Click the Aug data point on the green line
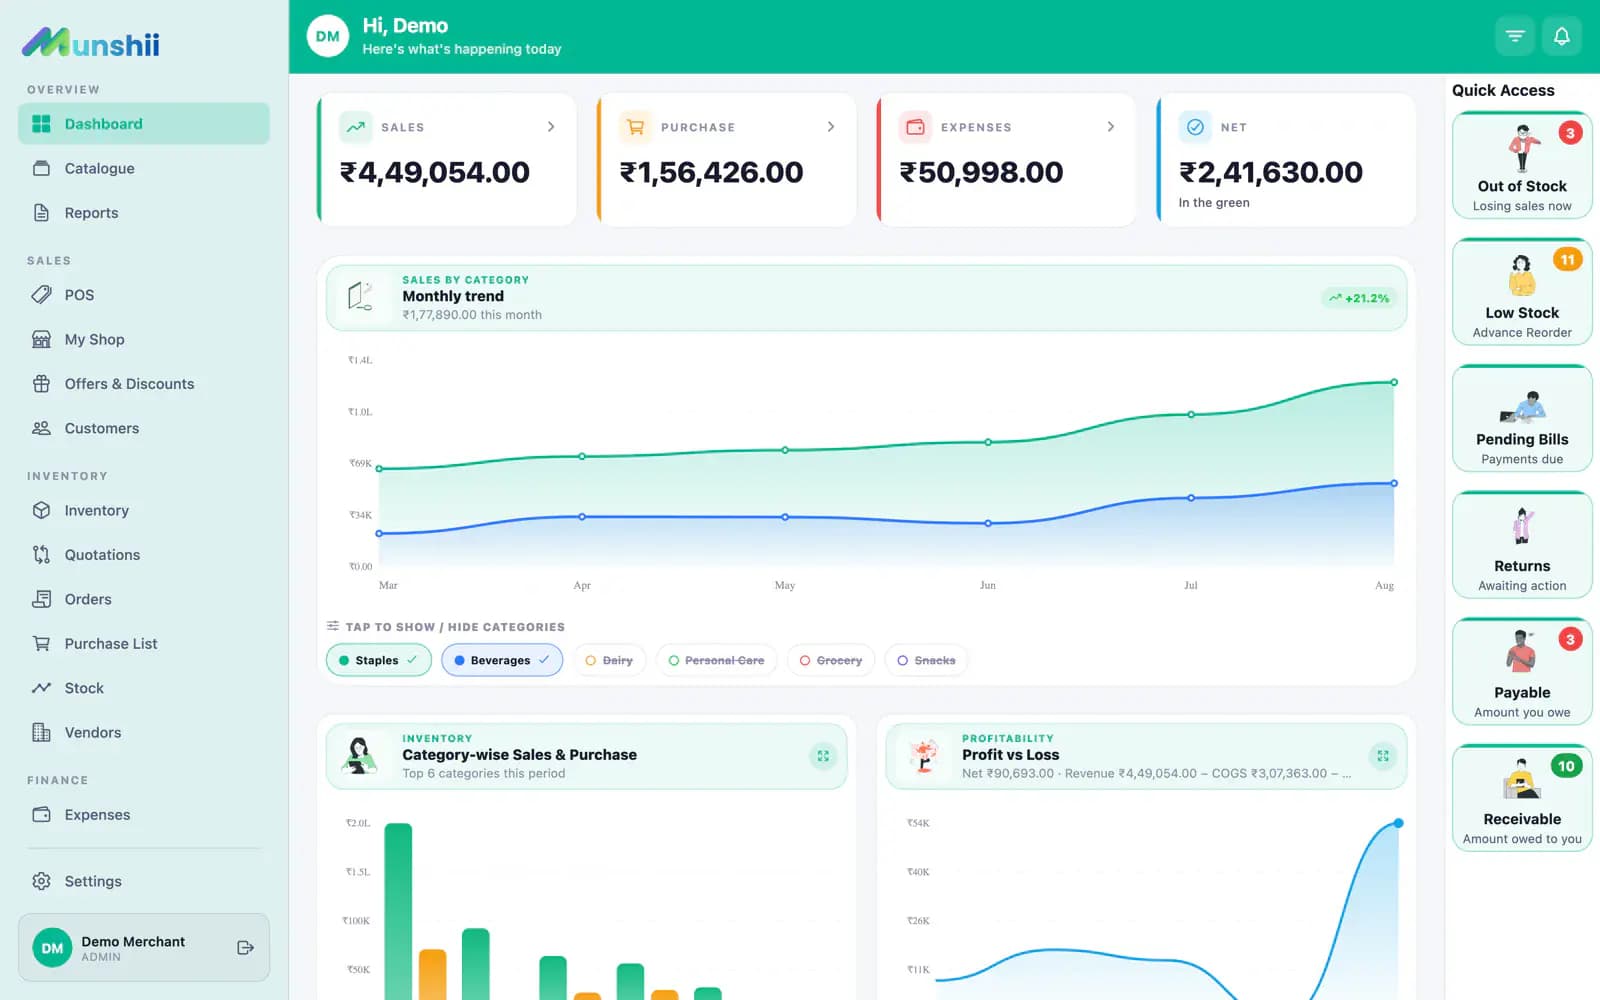 (x=1394, y=382)
